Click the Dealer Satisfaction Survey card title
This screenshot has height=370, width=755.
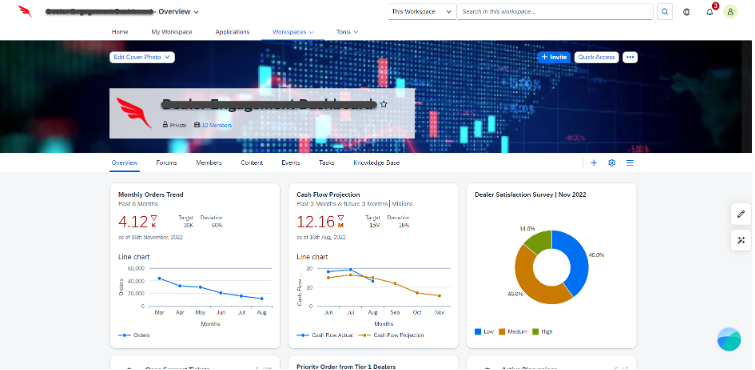click(x=530, y=195)
